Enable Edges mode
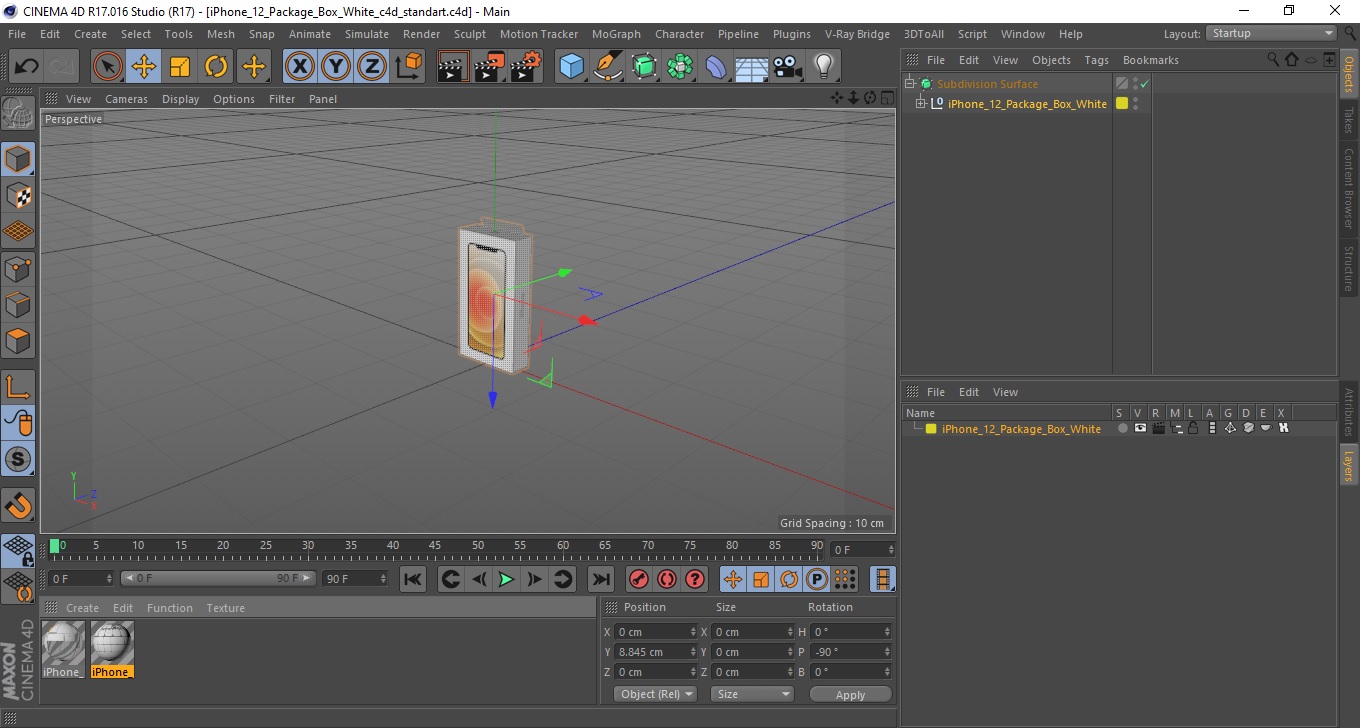Viewport: 1360px width, 728px height. point(18,304)
